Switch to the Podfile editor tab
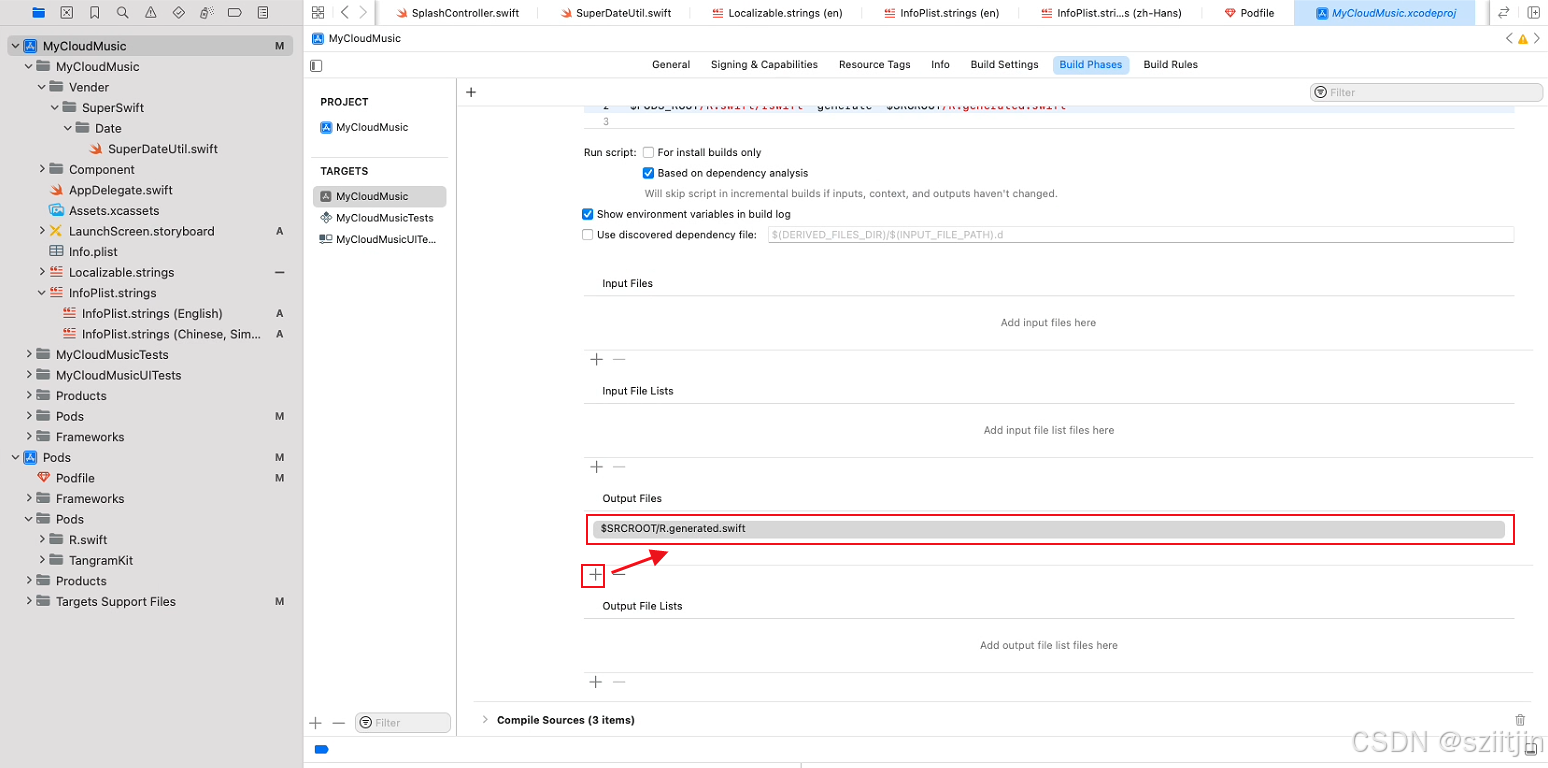This screenshot has height=768, width=1548. pyautogui.click(x=1249, y=13)
